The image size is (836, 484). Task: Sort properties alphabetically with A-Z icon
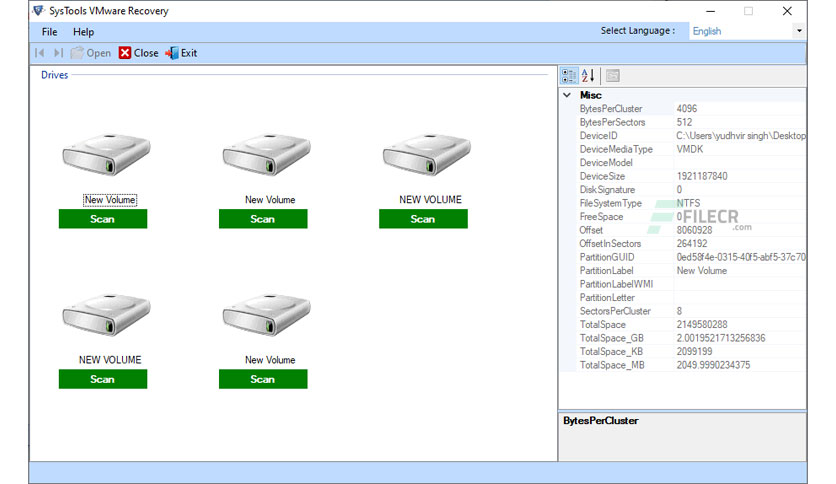coord(588,76)
